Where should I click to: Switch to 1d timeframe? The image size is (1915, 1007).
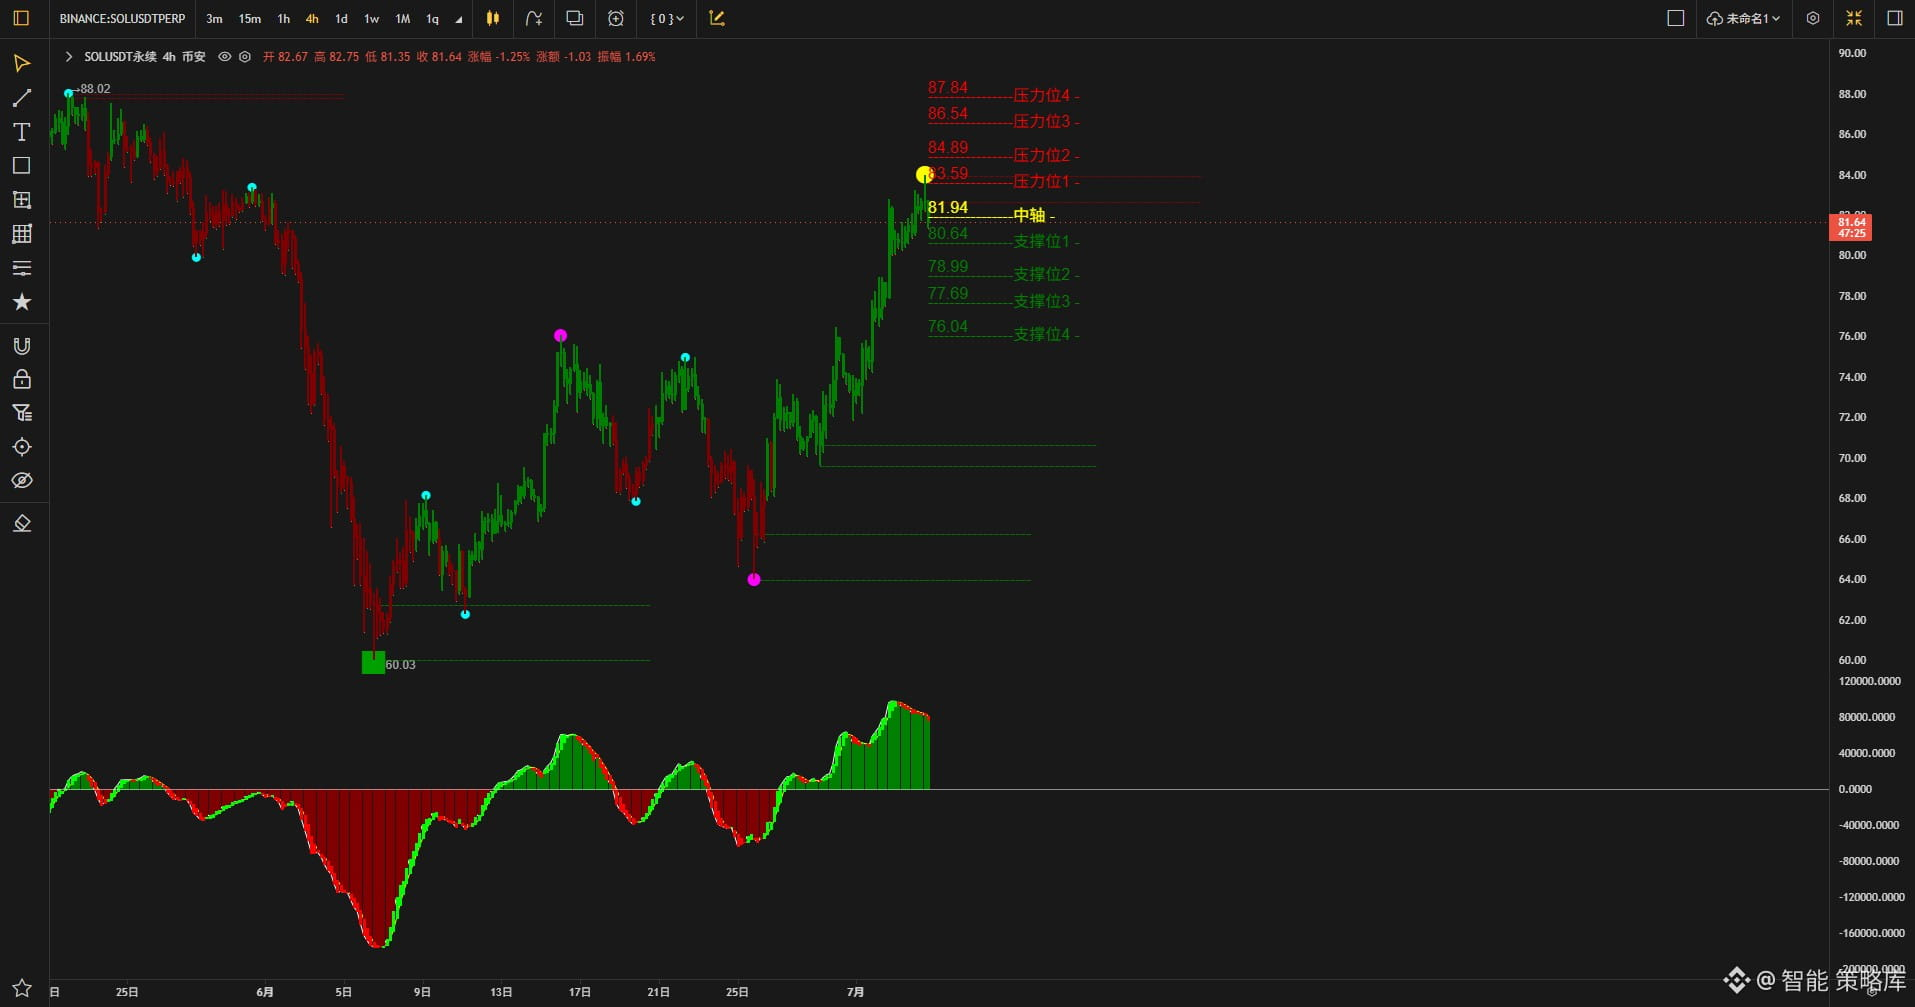pos(341,19)
